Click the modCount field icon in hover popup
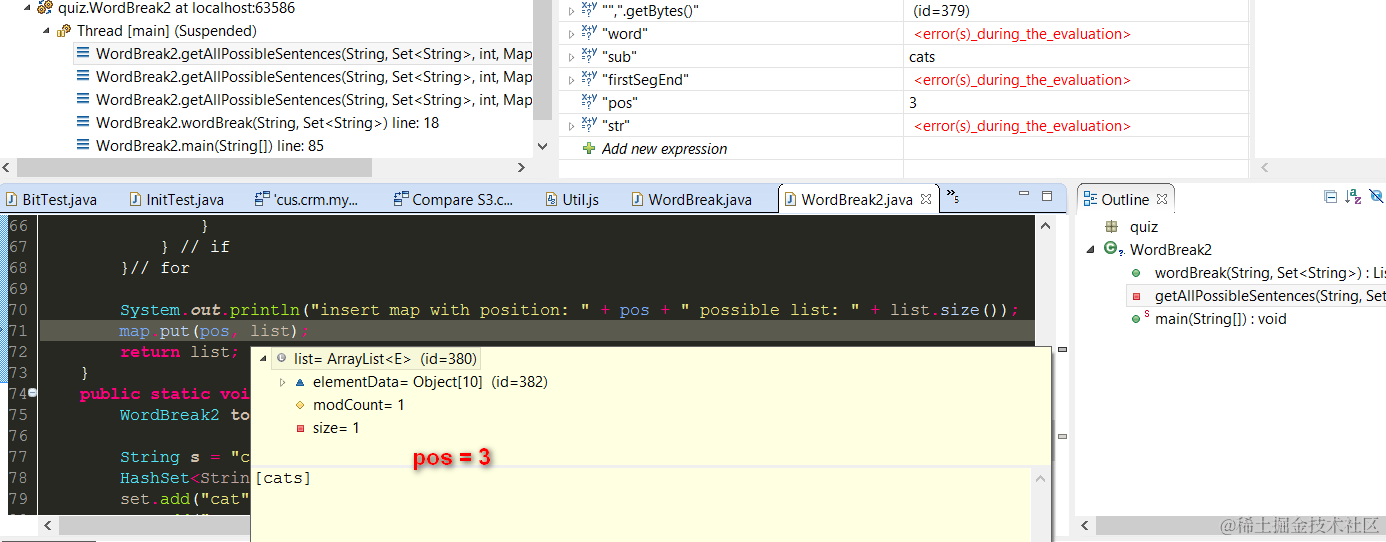Viewport: 1386px width, 542px height. [300, 405]
